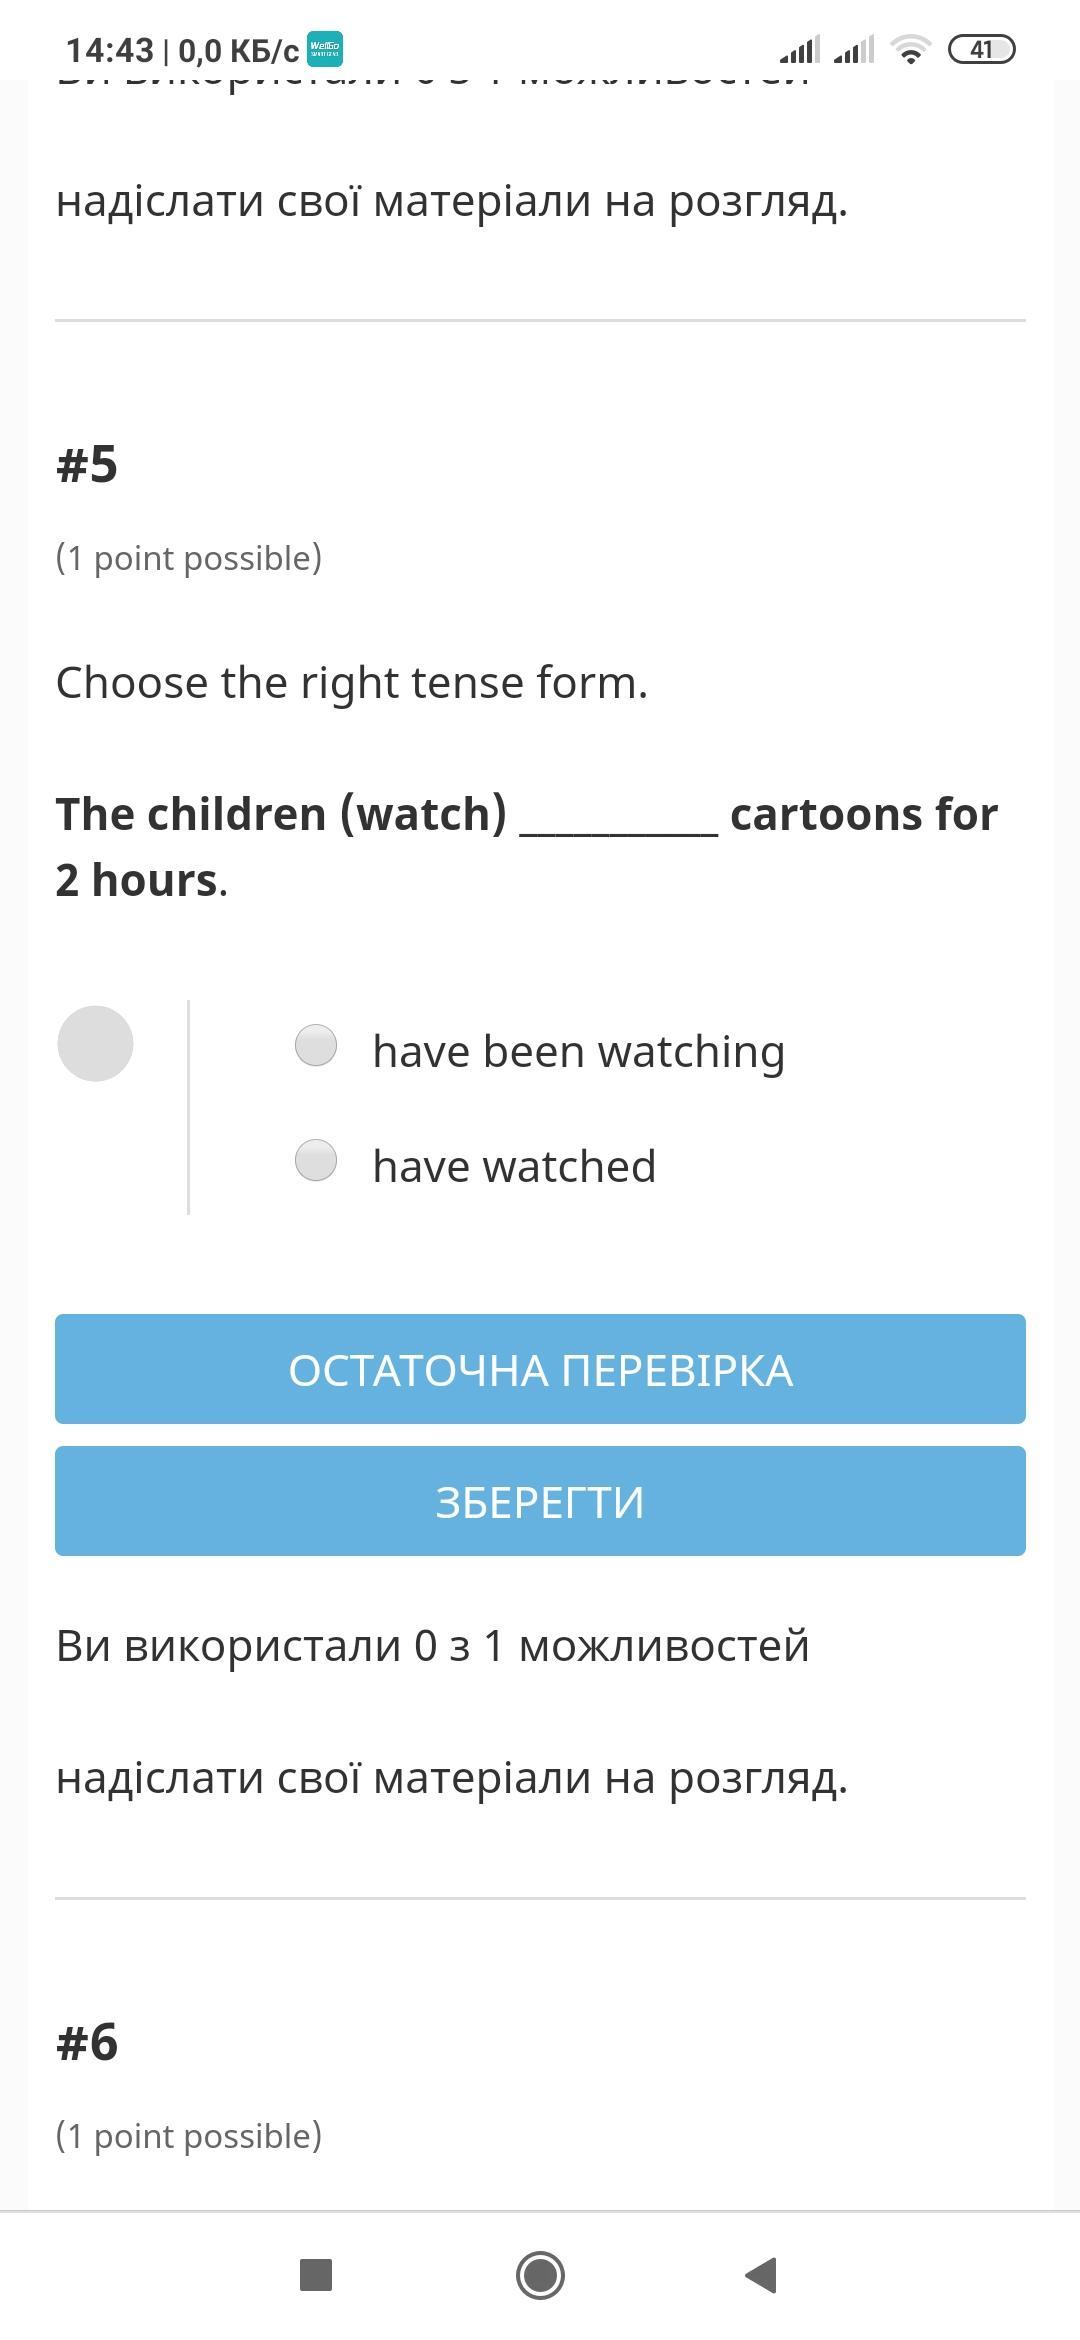Tap the Android home circle icon
1080x2340 pixels.
(540, 2275)
